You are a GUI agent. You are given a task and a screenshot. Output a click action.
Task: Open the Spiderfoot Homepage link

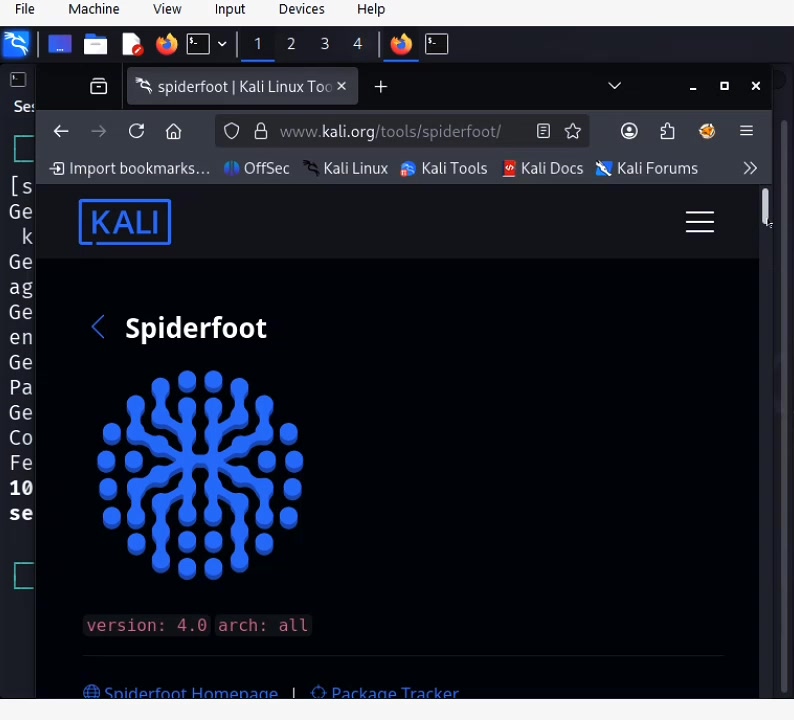181,692
